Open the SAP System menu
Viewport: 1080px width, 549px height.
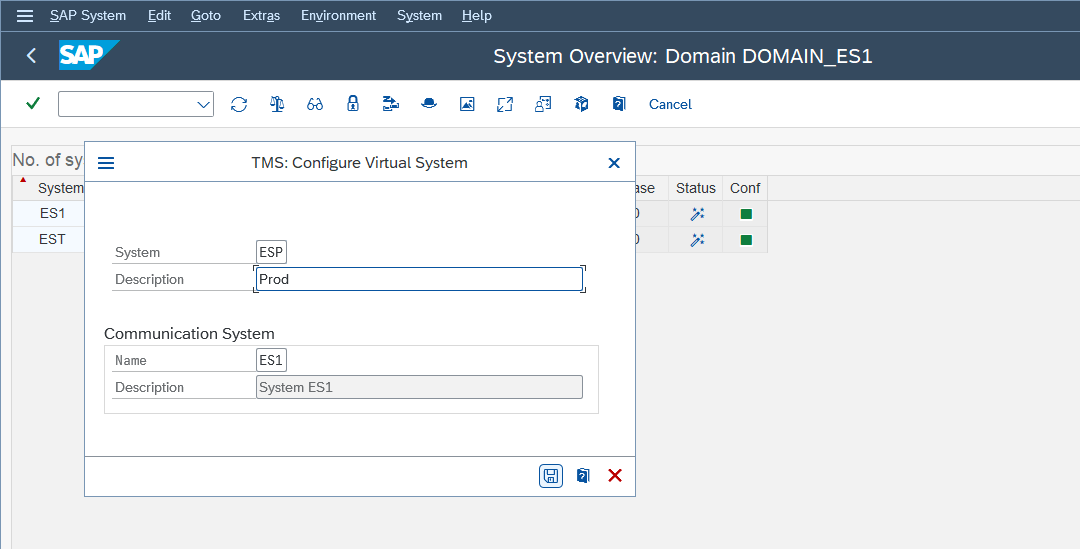[88, 15]
